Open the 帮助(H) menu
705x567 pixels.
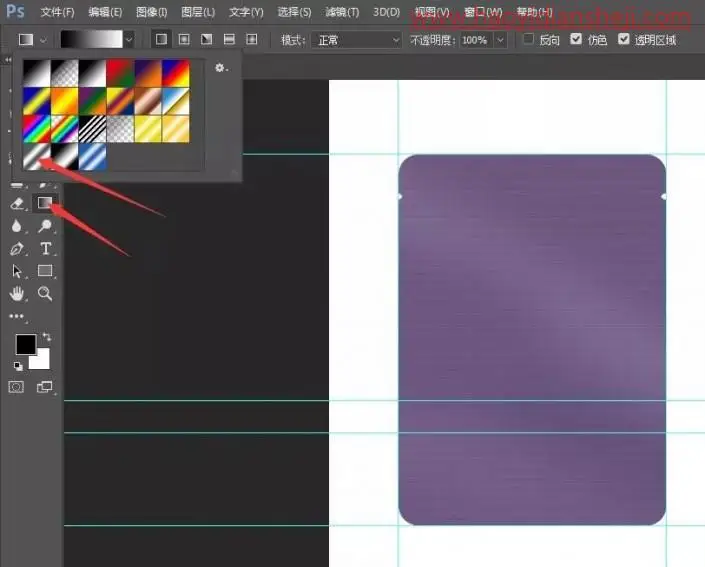534,12
